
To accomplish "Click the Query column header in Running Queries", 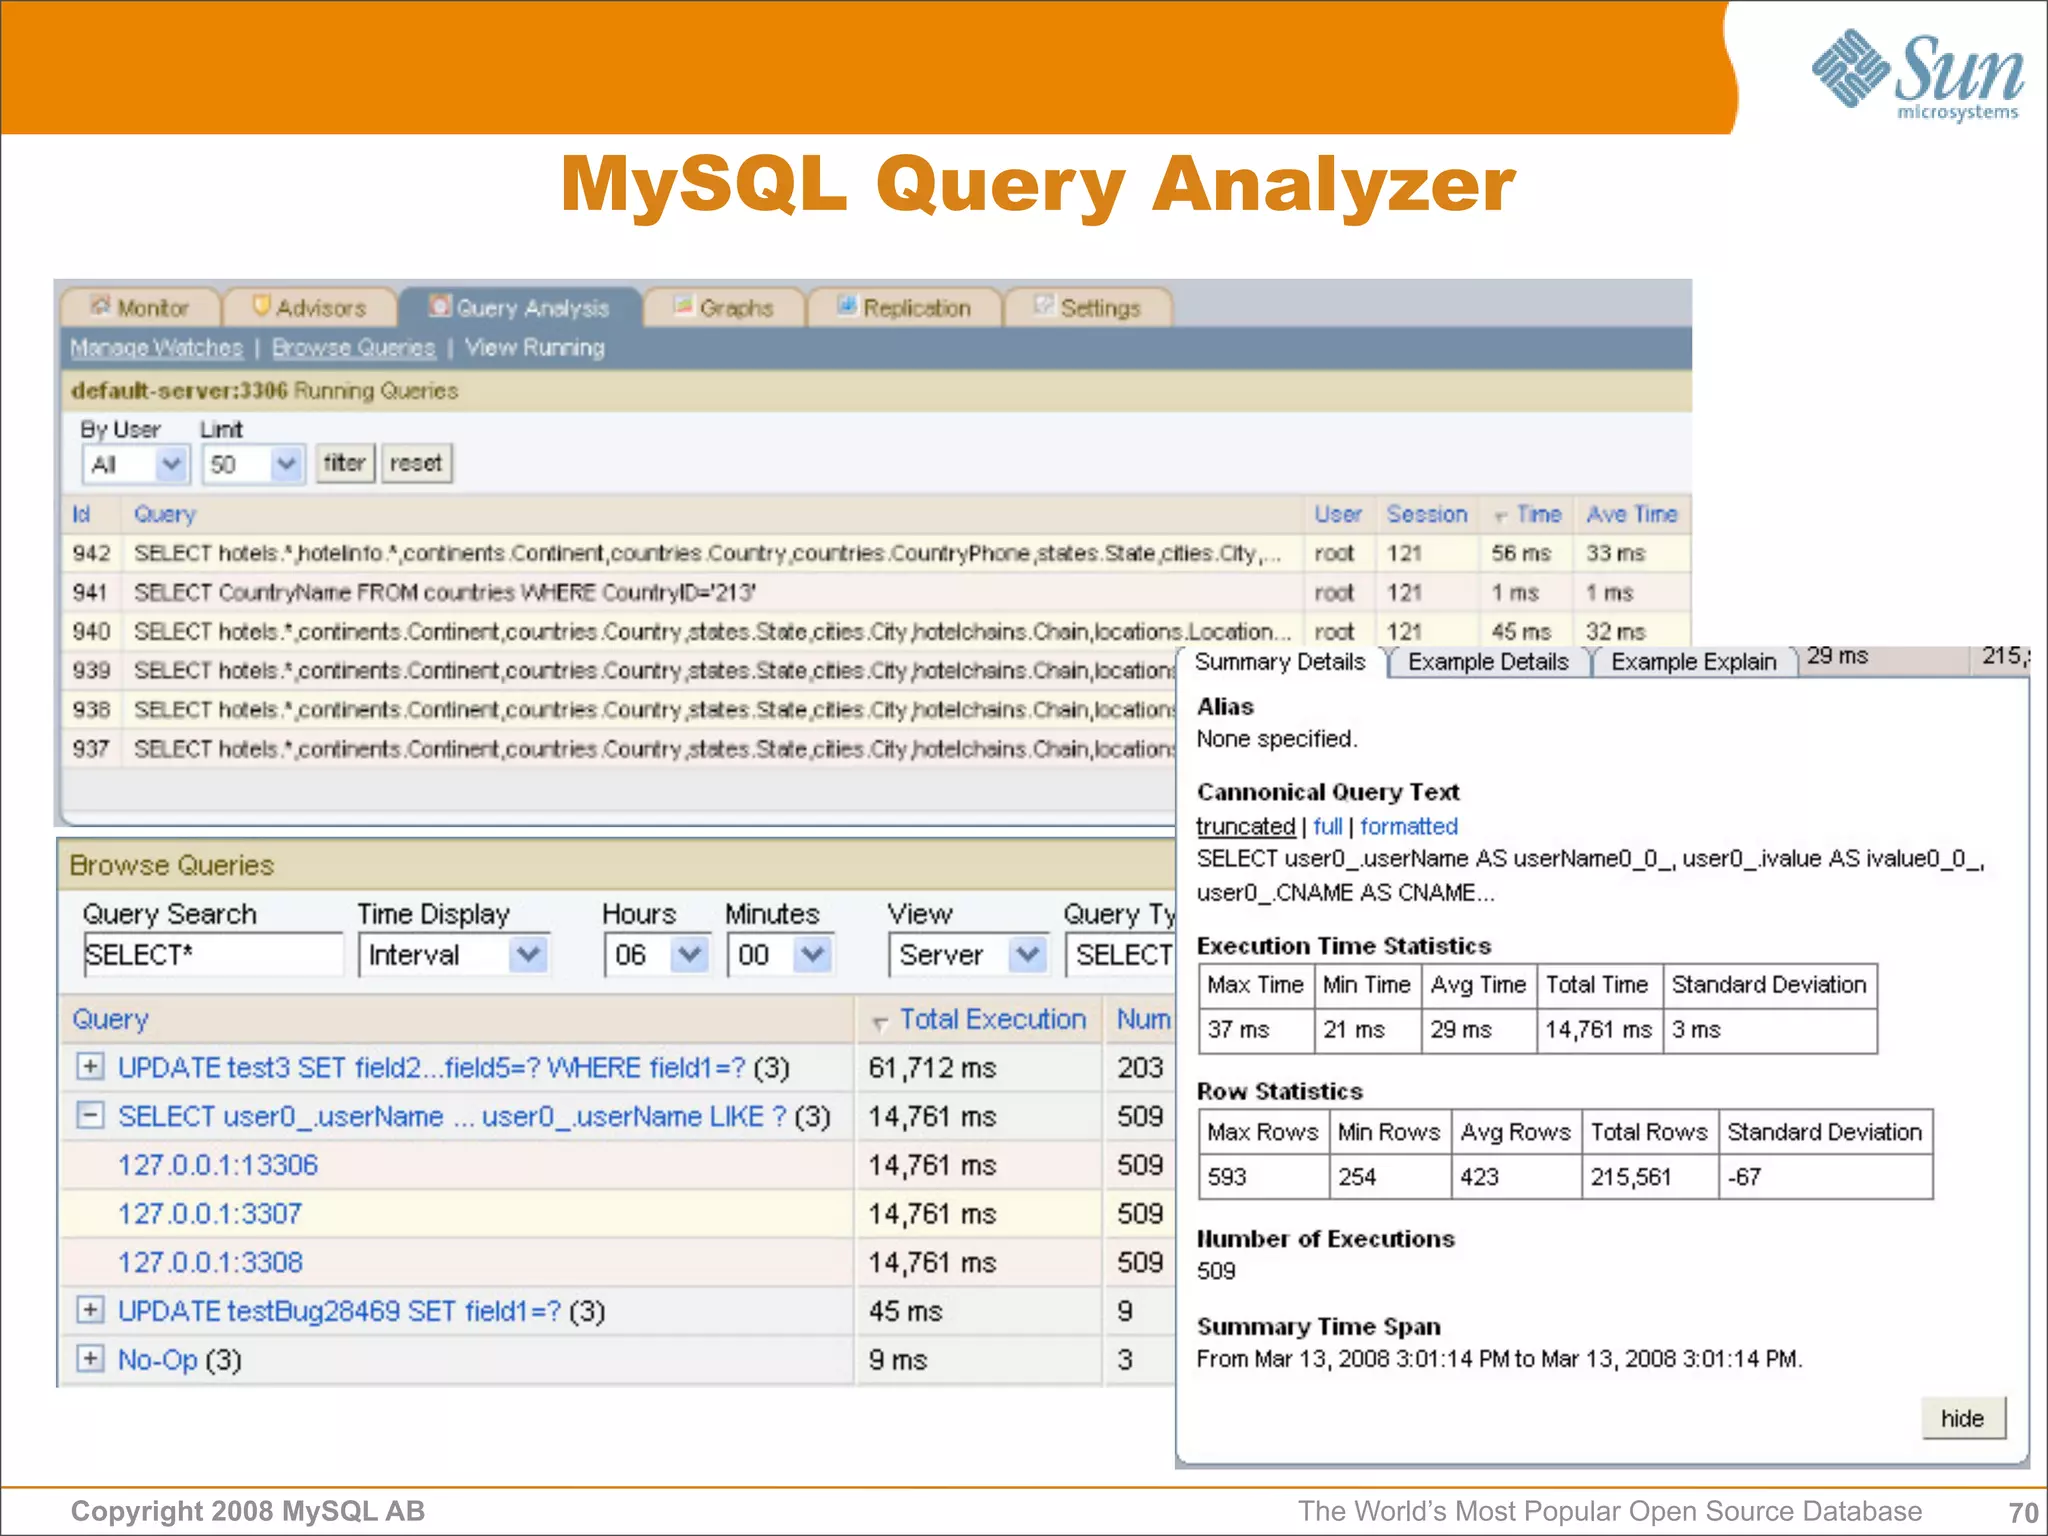I will point(165,514).
